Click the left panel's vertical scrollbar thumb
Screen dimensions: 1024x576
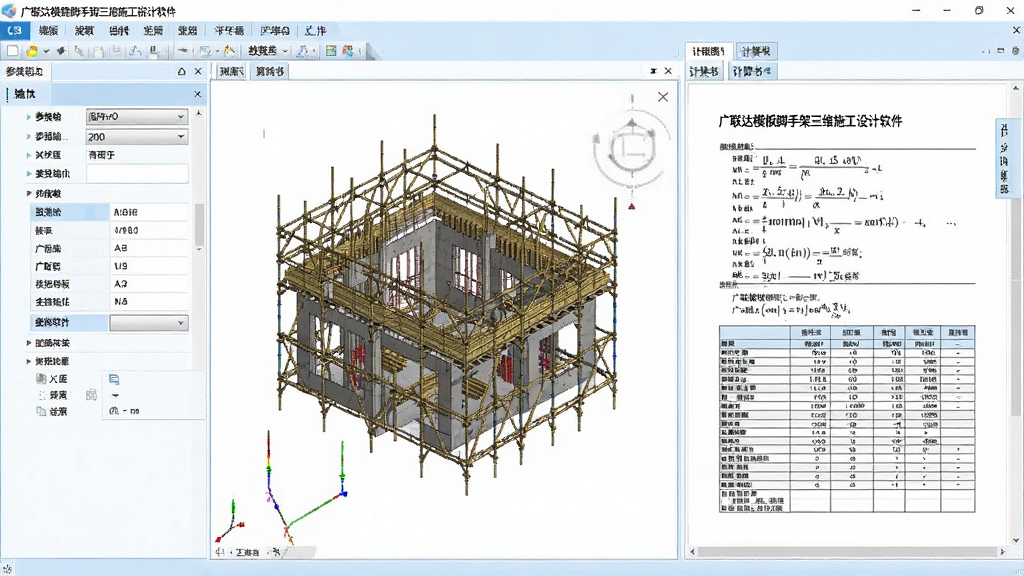(199, 225)
